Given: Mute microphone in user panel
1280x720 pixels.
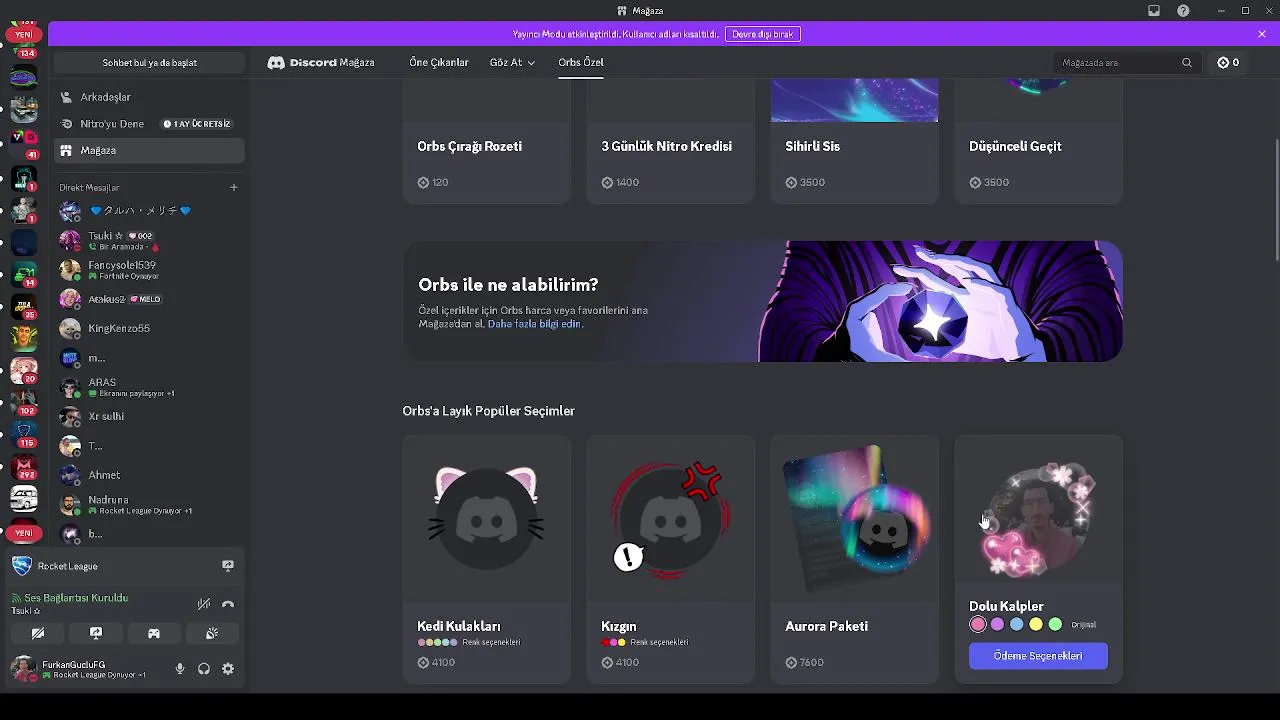Looking at the screenshot, I should click(180, 669).
